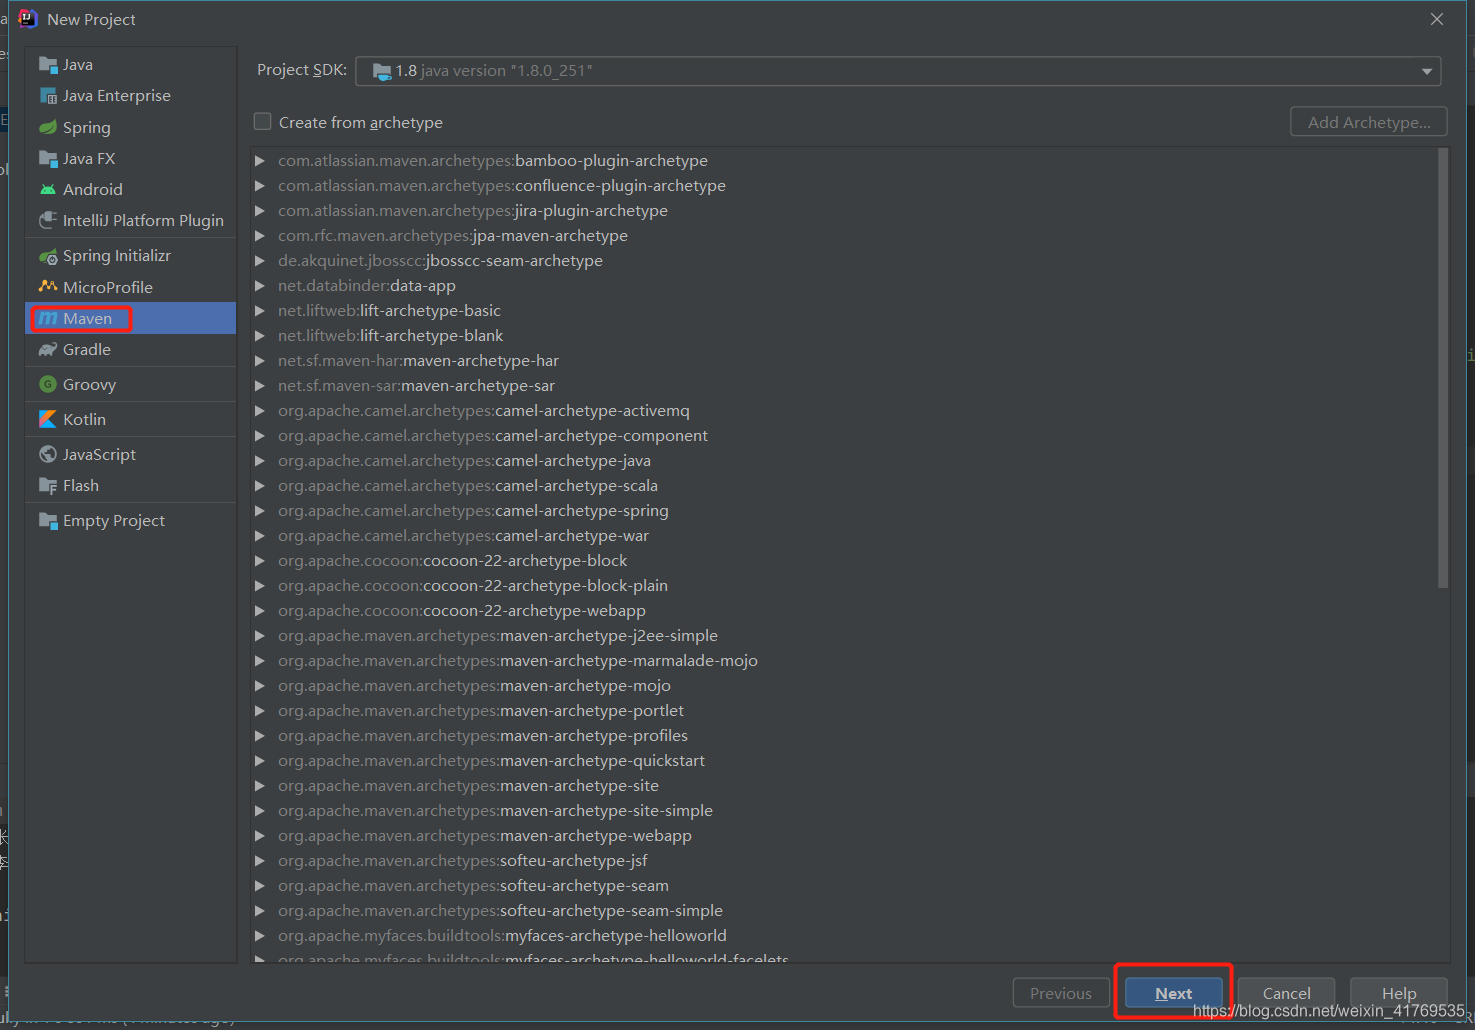Screen dimensions: 1475x1030
Task: Select maven-archetype-profiles row
Action: [x=844, y=735]
